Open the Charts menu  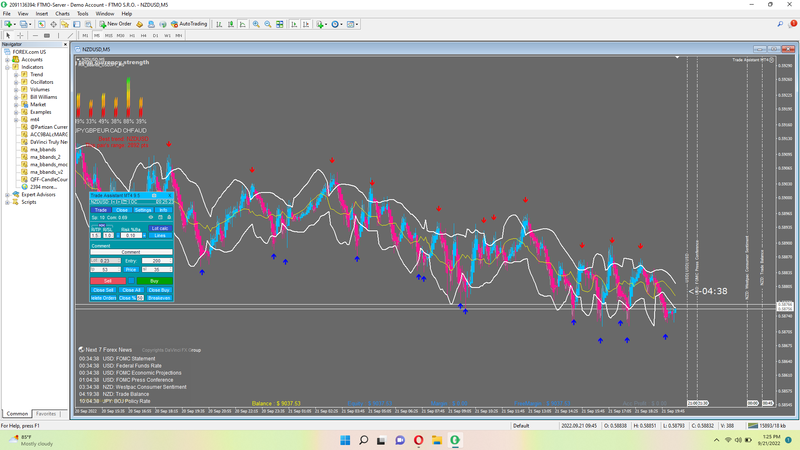coord(62,13)
